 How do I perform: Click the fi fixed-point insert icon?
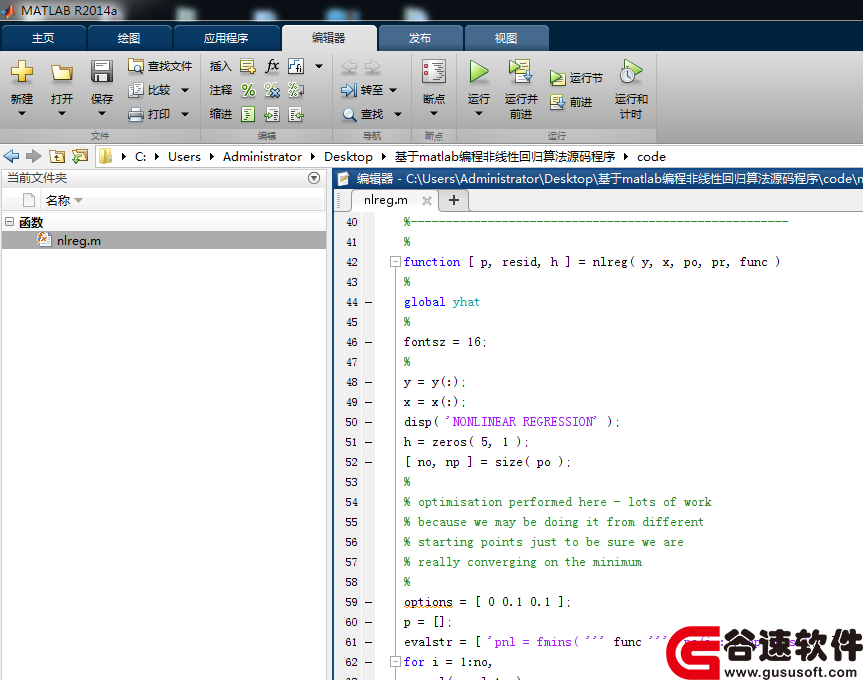pos(296,67)
